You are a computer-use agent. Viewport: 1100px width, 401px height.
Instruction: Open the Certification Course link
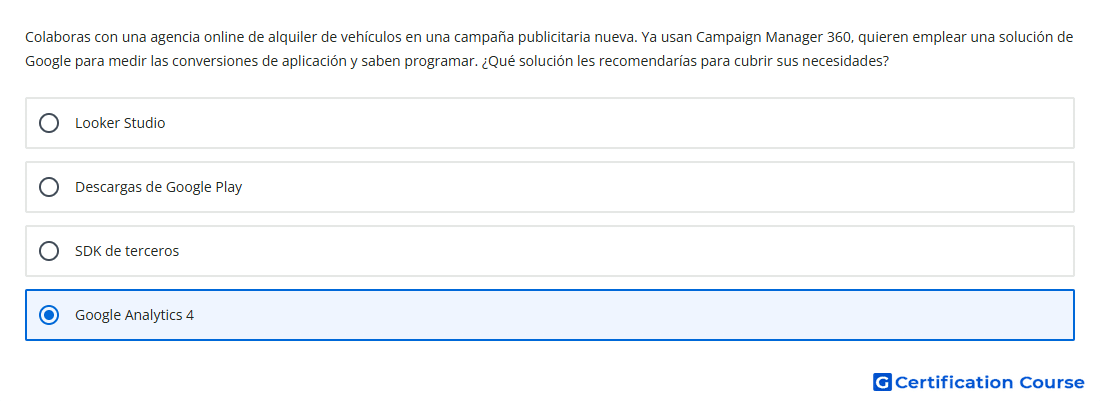point(979,382)
